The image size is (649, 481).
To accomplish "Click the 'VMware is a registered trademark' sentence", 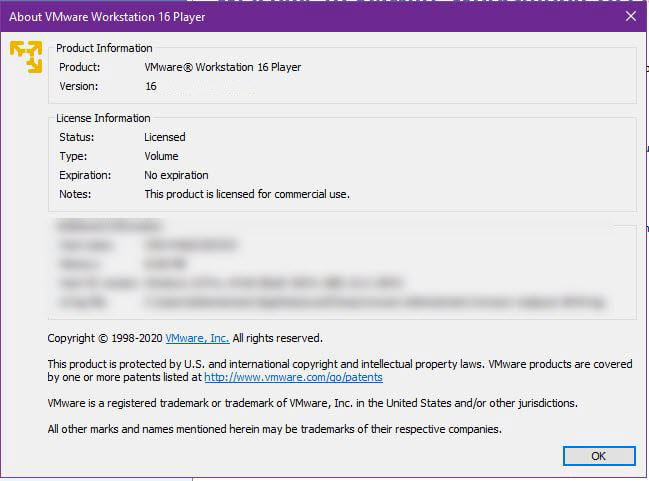I will 312,403.
